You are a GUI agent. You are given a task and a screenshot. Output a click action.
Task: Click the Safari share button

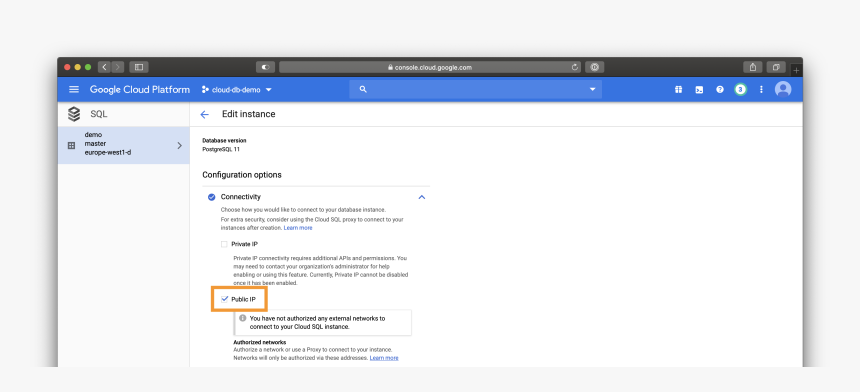pyautogui.click(x=753, y=67)
